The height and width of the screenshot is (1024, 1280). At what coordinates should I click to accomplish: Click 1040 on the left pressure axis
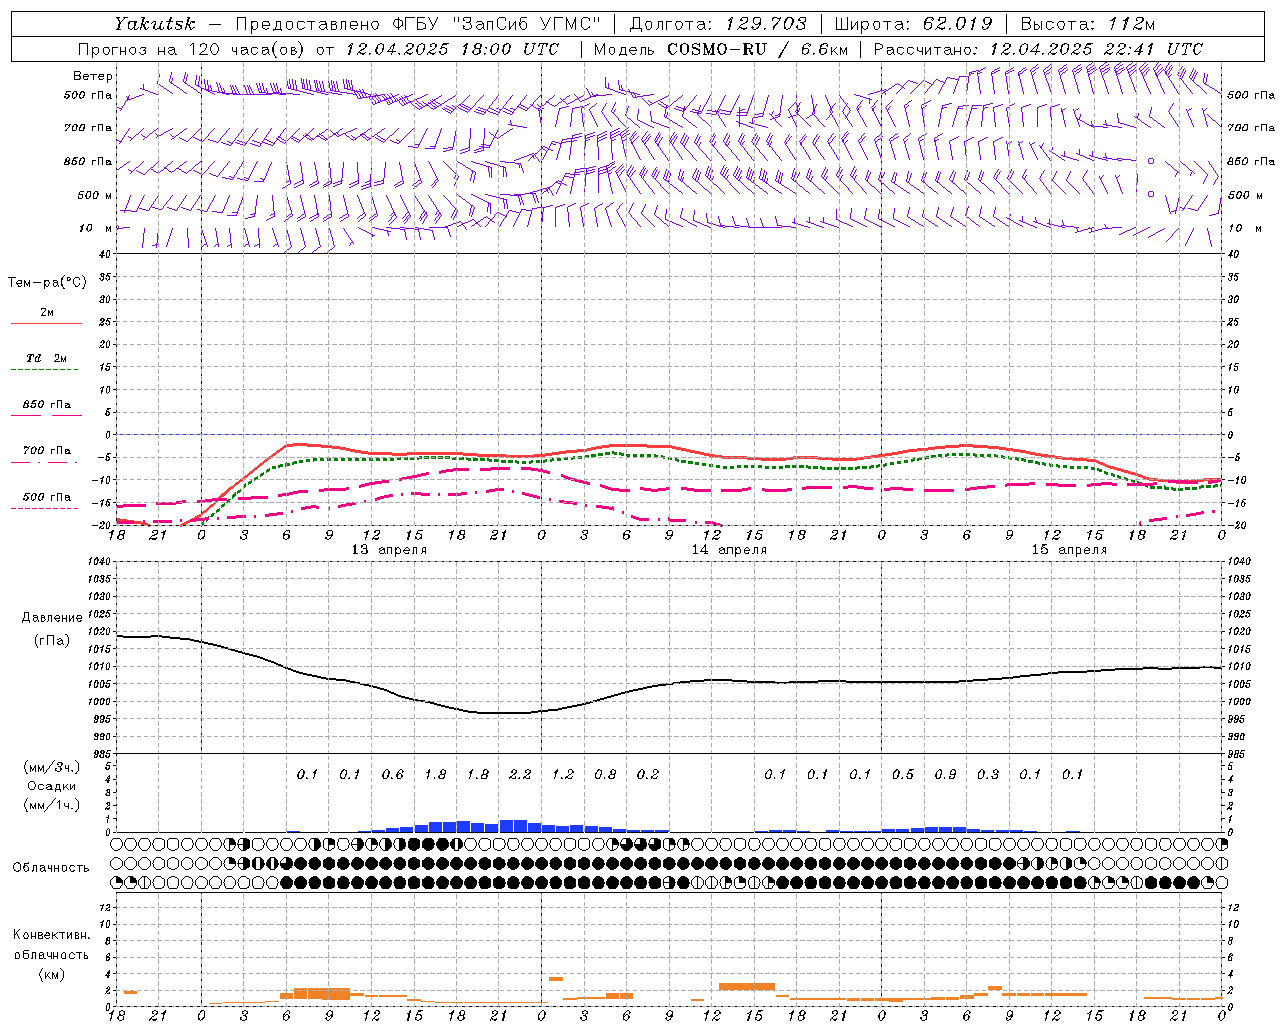101,562
